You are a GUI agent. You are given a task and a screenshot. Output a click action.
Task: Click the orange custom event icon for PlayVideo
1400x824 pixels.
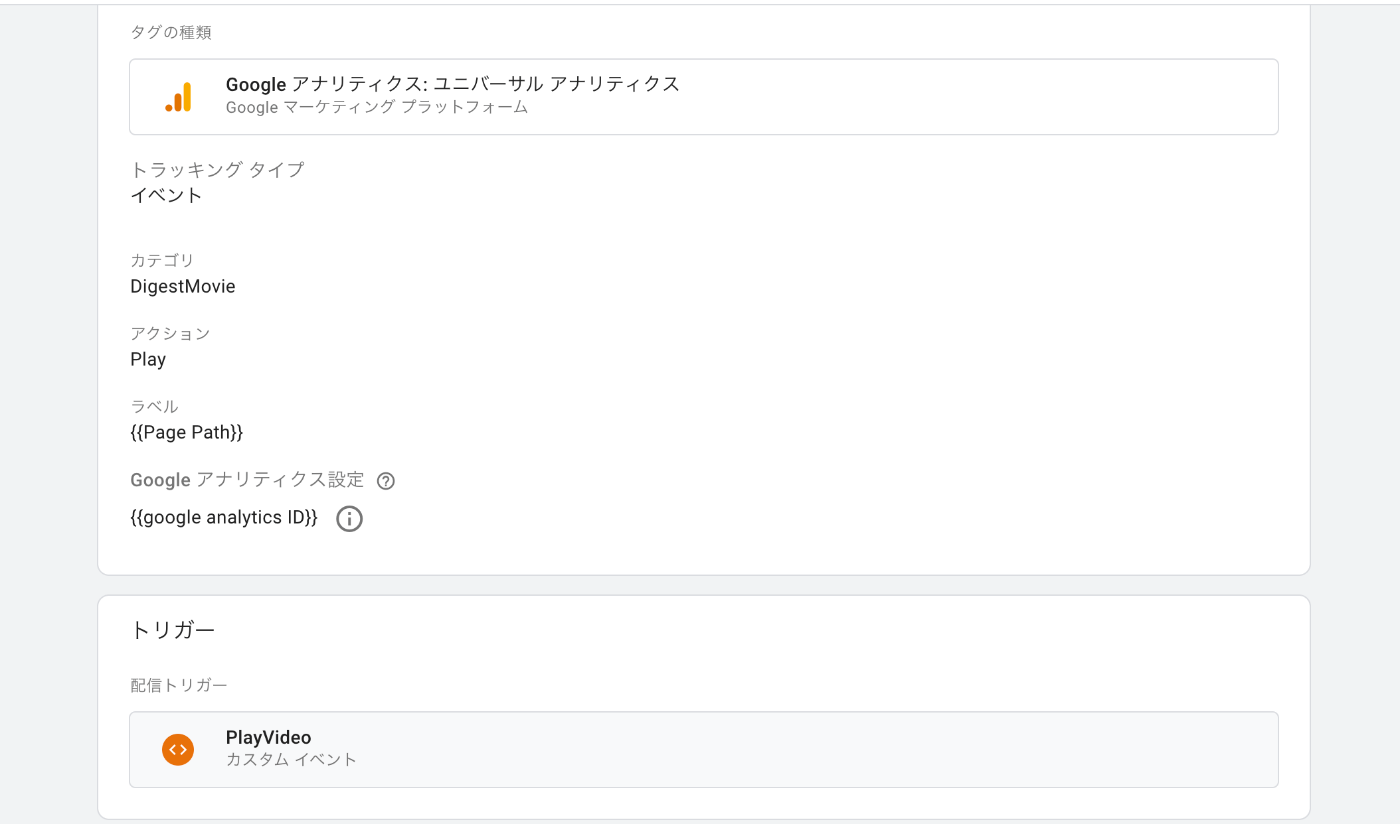178,749
